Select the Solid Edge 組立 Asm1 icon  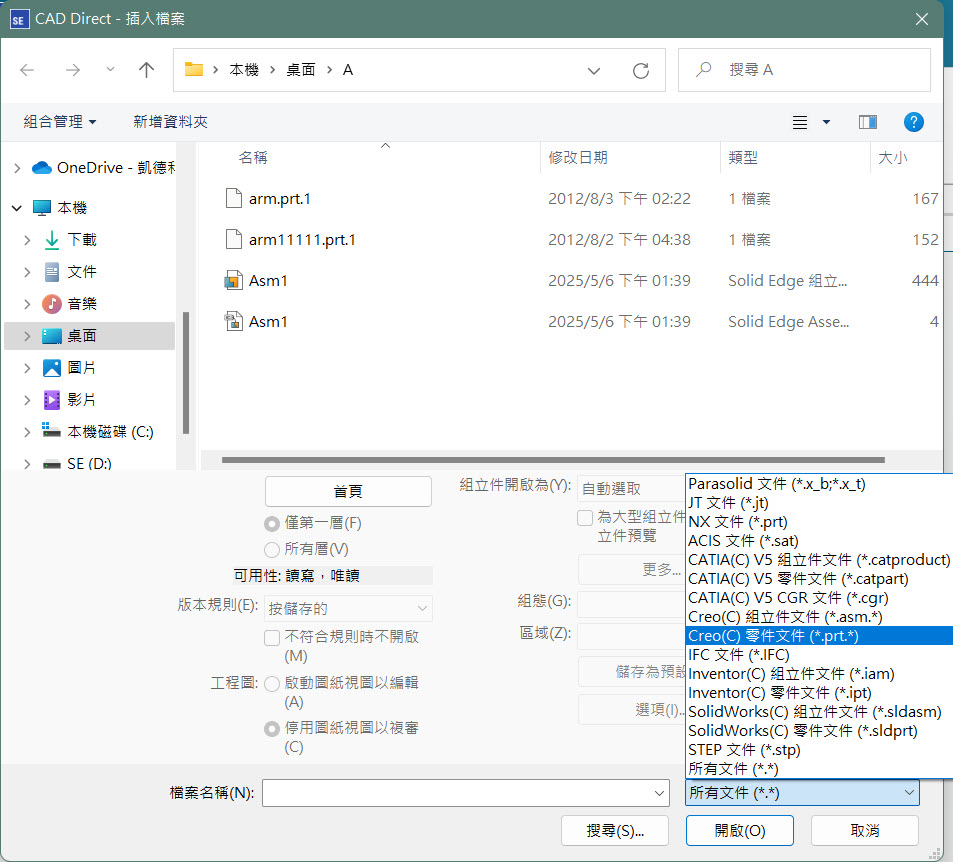pyautogui.click(x=234, y=280)
